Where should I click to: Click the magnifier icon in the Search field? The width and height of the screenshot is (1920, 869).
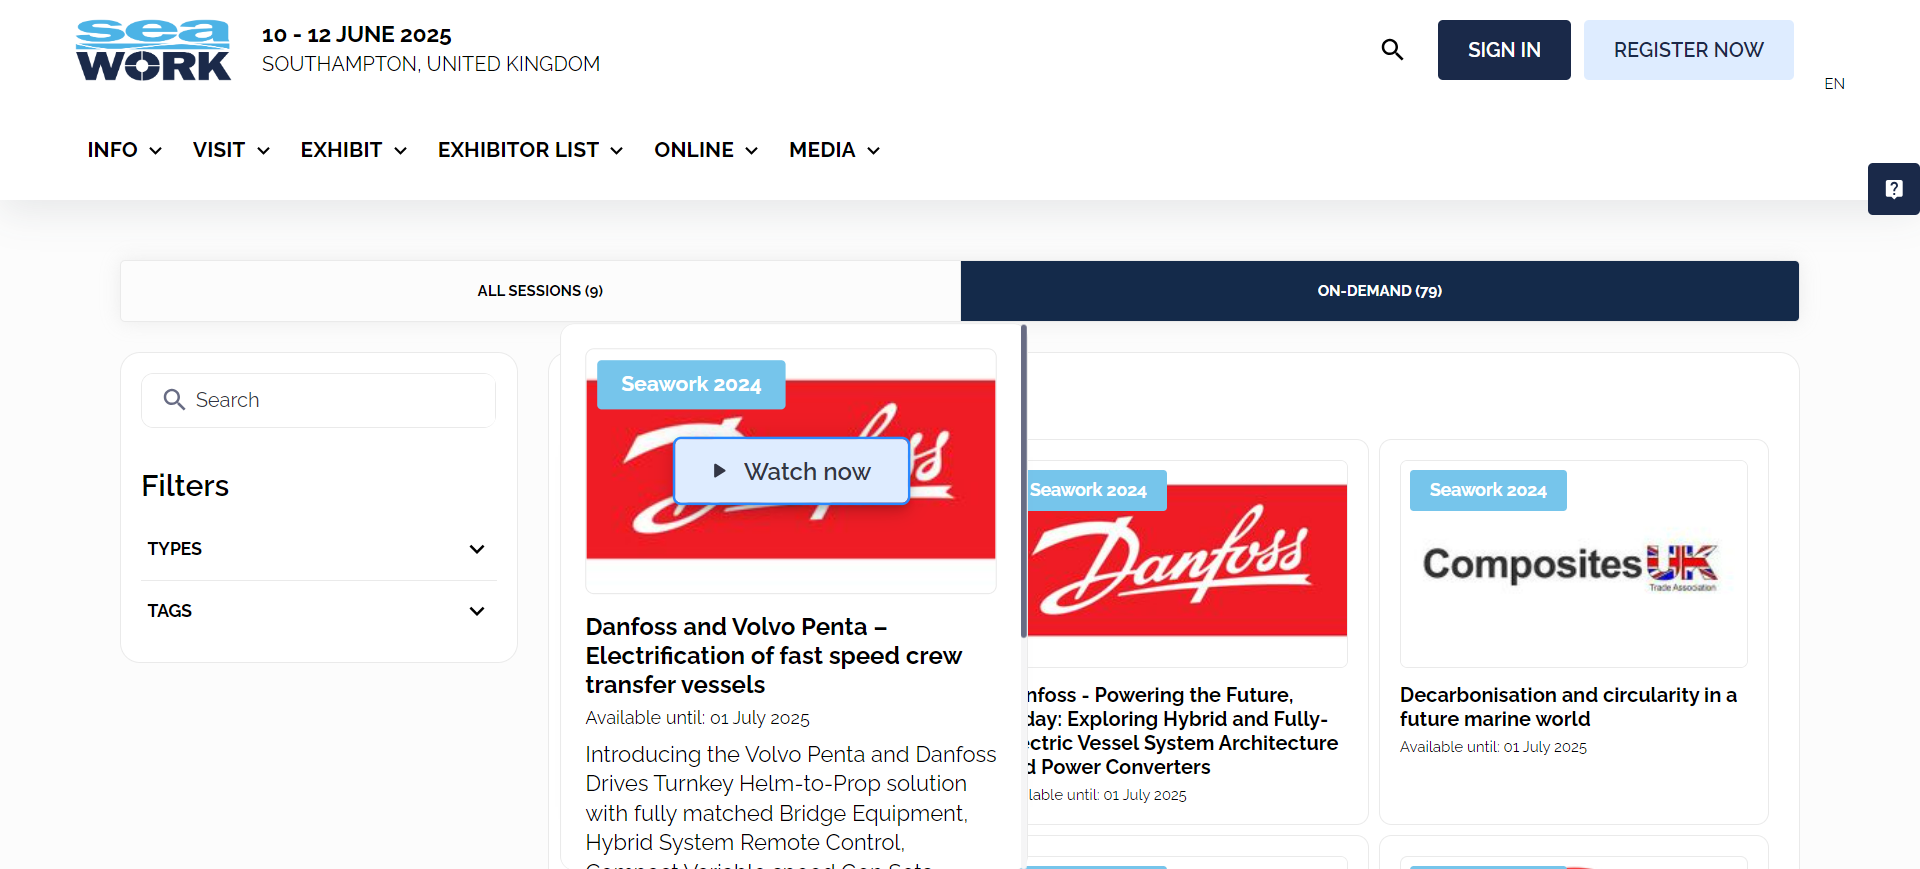click(x=174, y=400)
